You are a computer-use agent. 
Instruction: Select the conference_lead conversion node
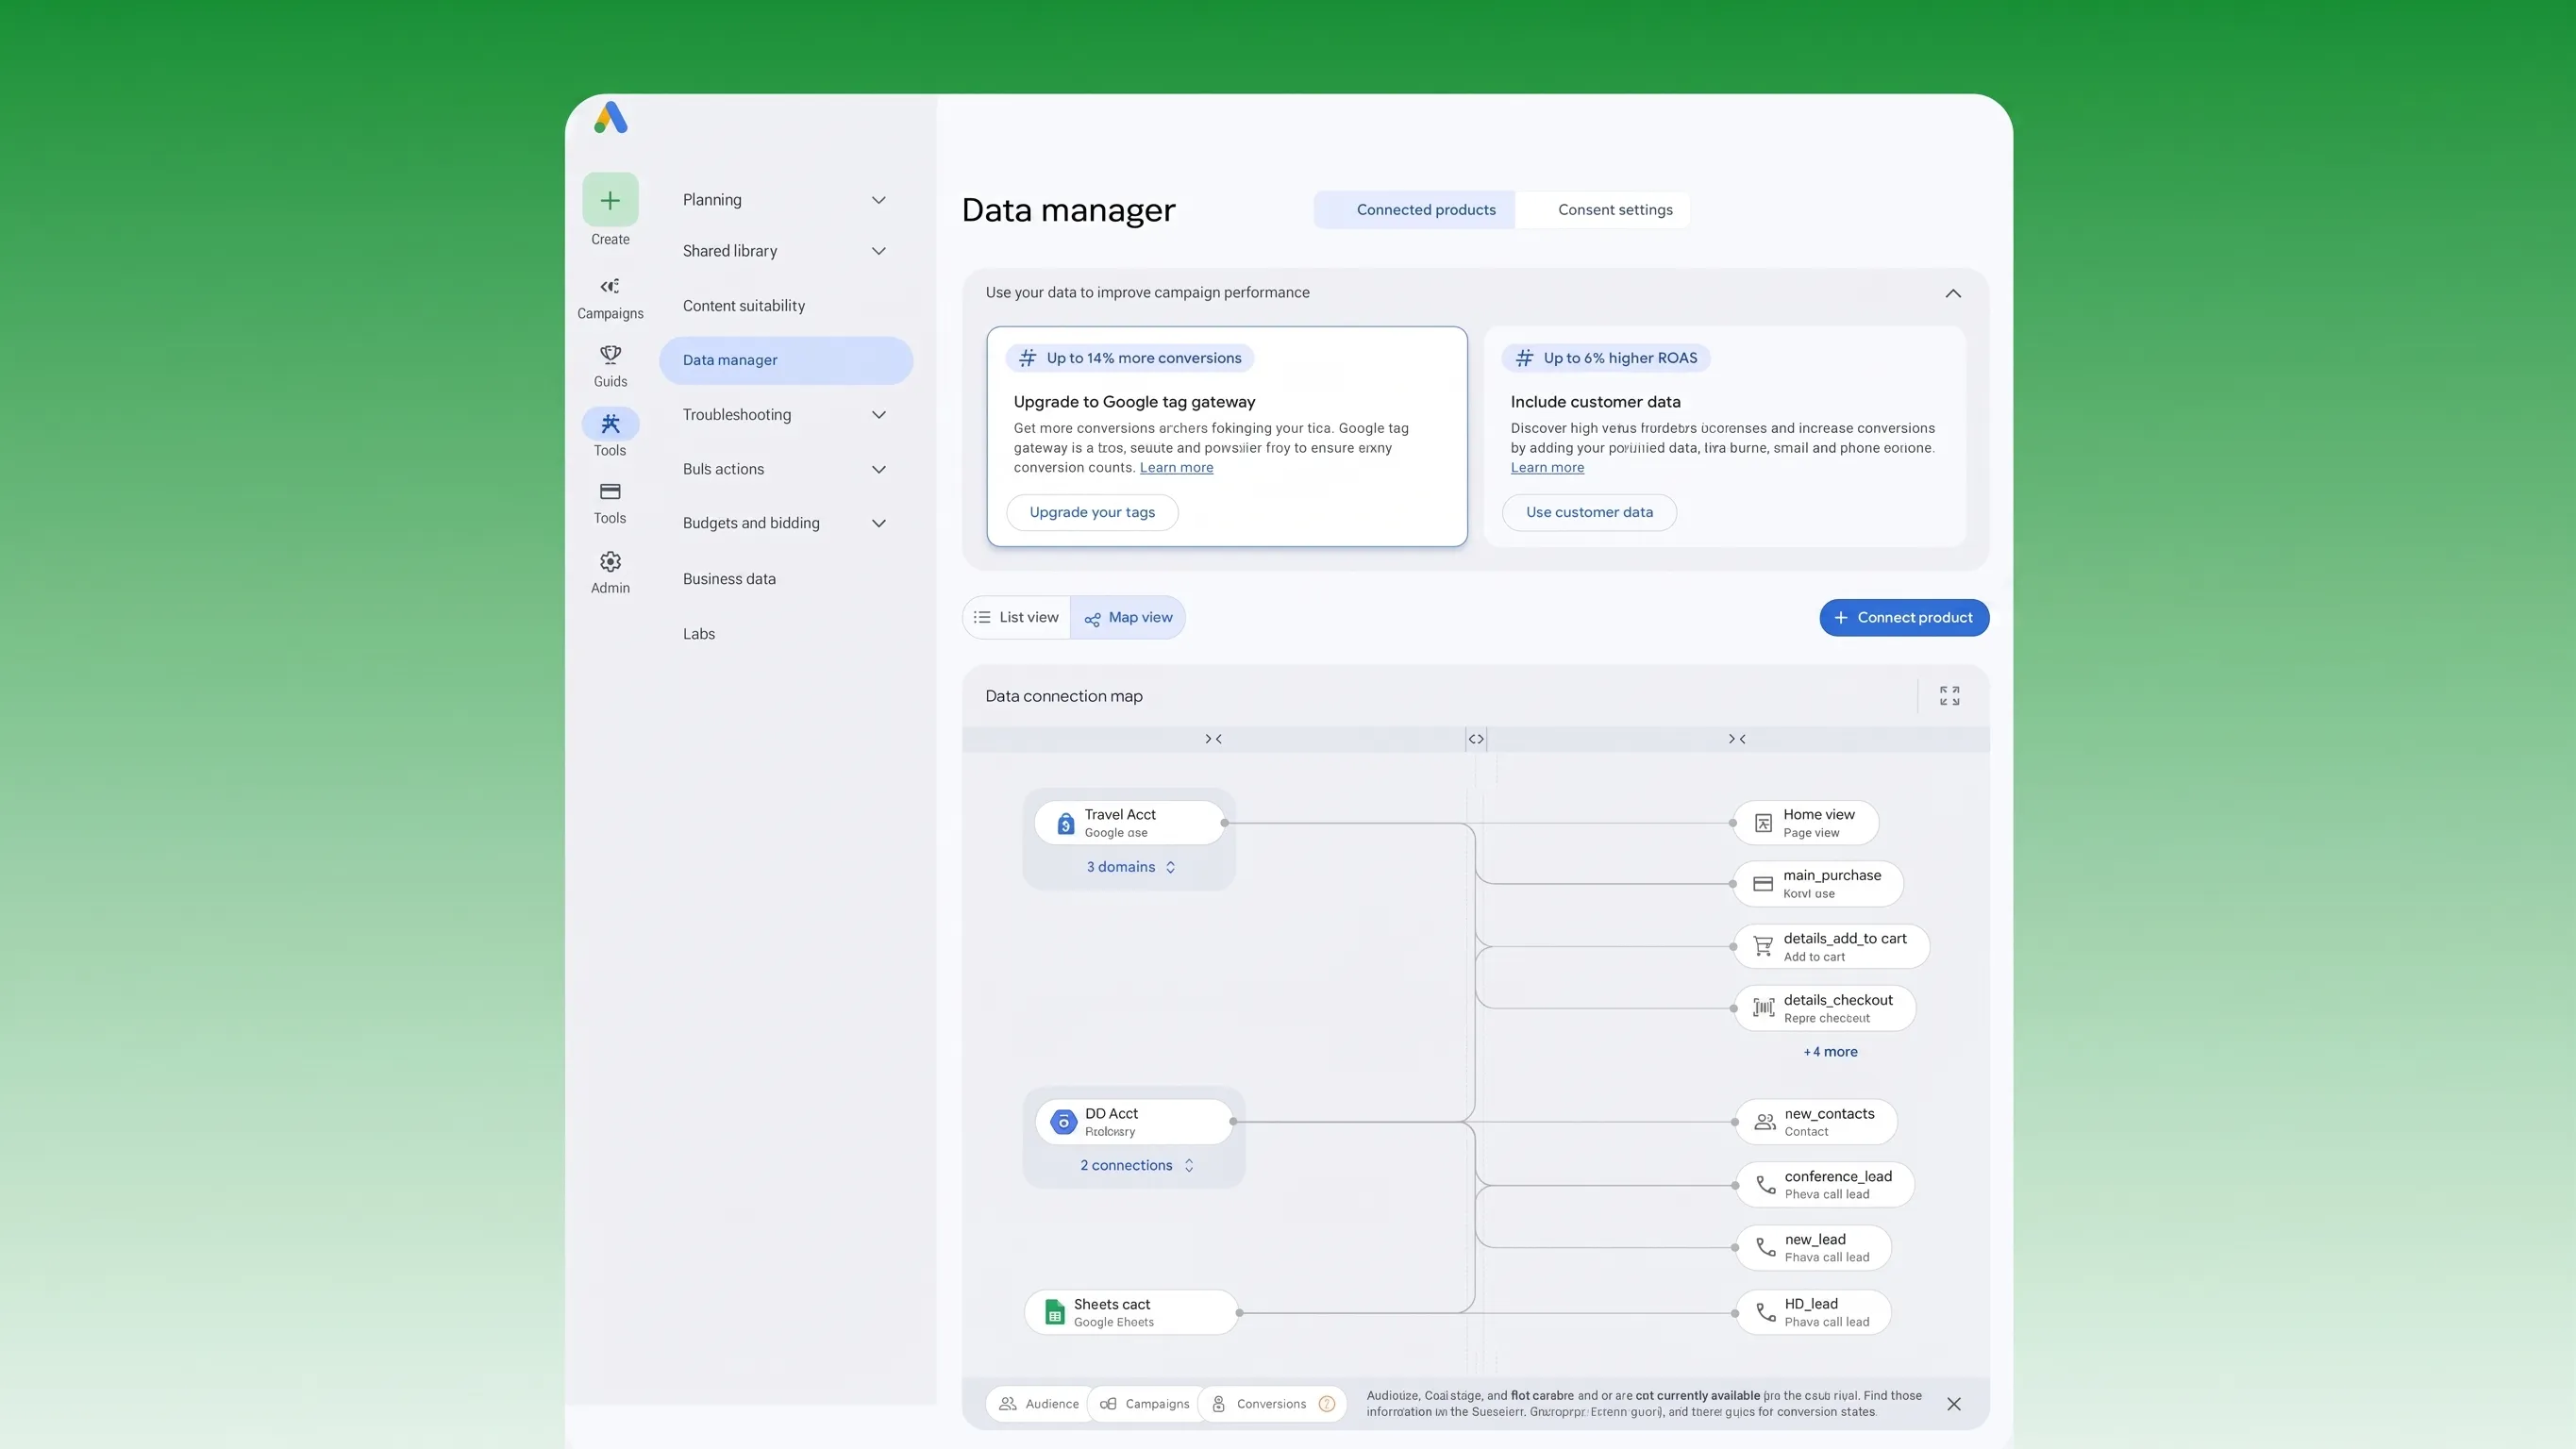(x=1825, y=1185)
